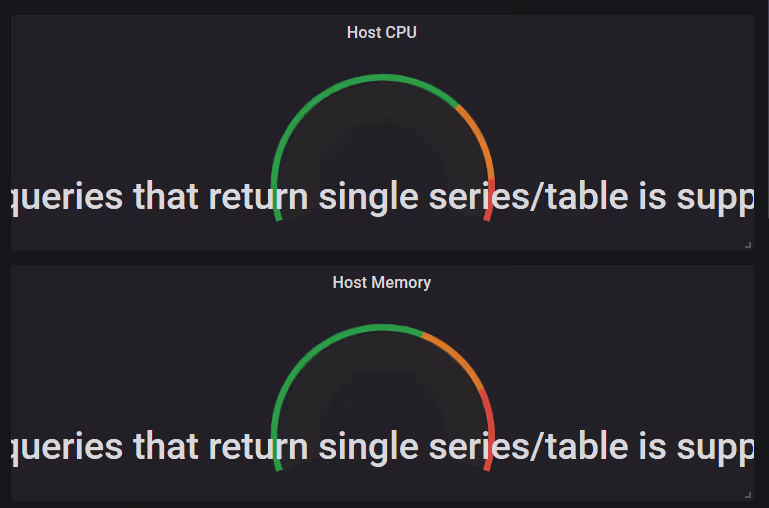Open the Host CPU panel title menu
The image size is (769, 508).
click(x=381, y=32)
